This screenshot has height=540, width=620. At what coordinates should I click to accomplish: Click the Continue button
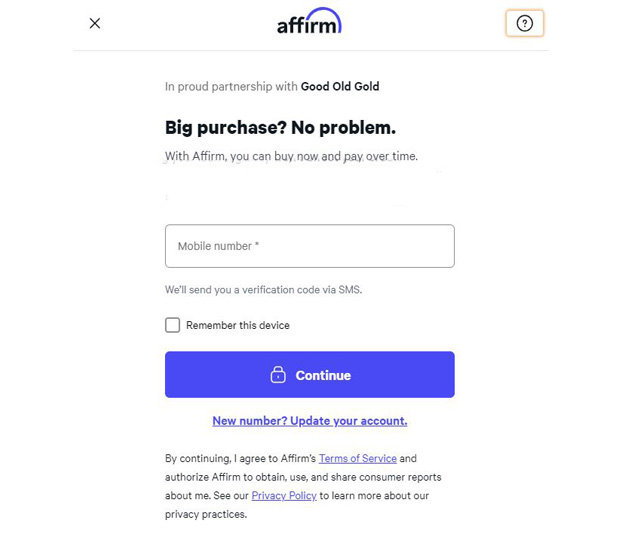[x=310, y=374]
